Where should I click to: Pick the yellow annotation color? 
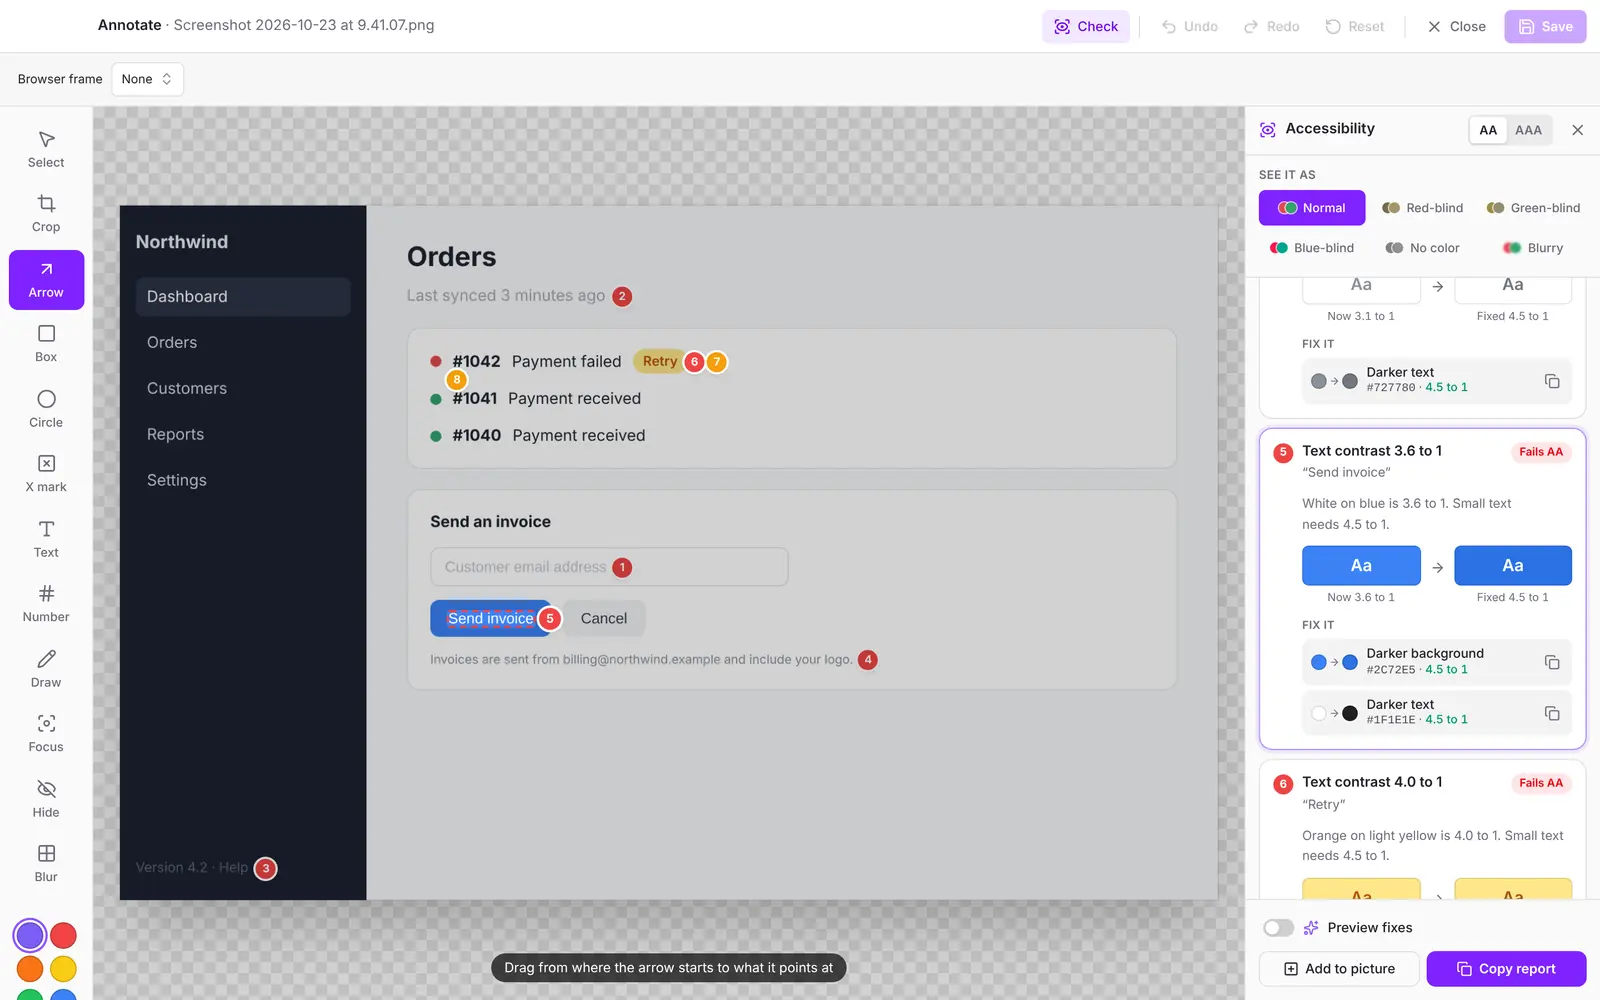[x=63, y=968]
